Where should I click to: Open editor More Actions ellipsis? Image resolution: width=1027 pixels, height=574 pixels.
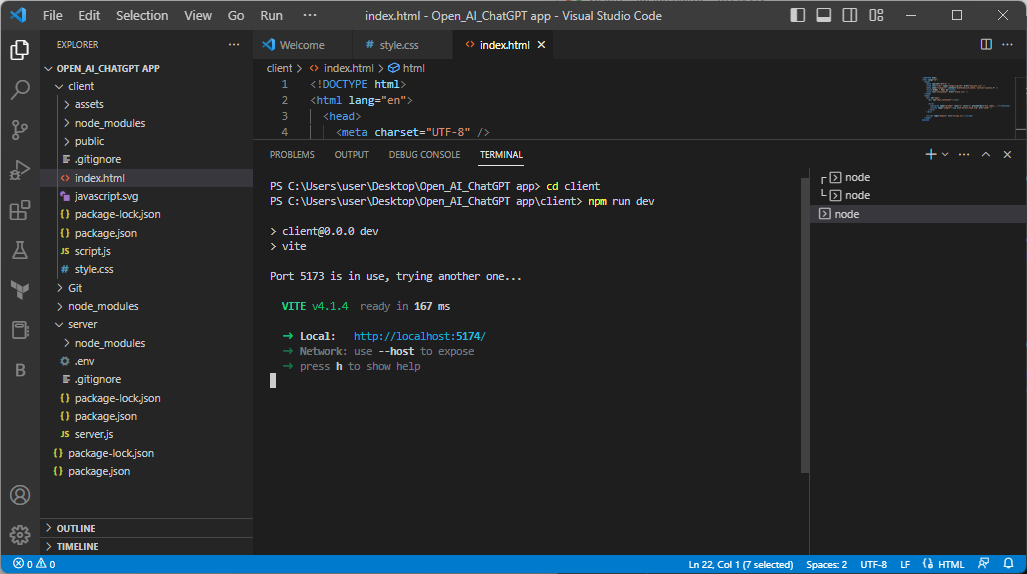click(1007, 44)
